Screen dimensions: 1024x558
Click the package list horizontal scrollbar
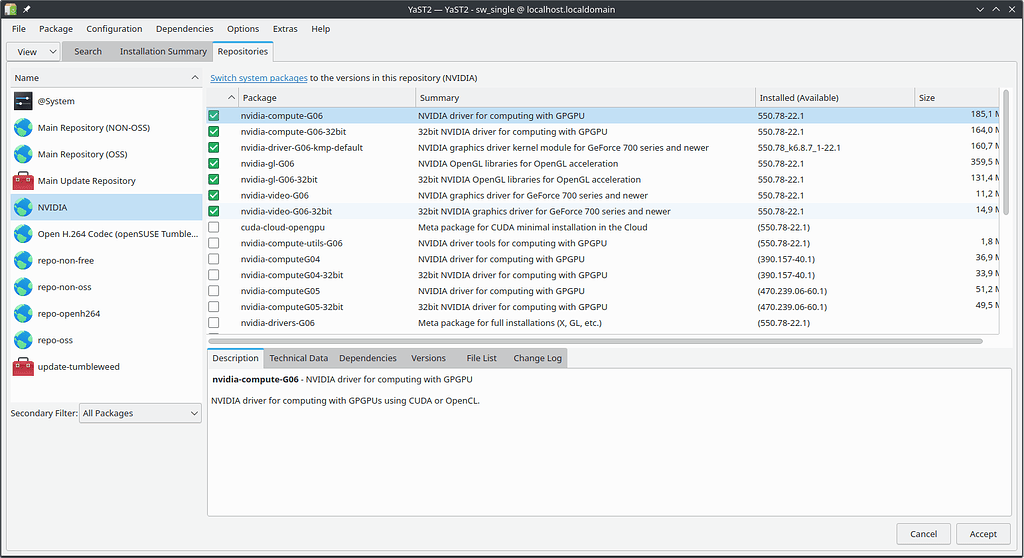pyautogui.click(x=596, y=340)
